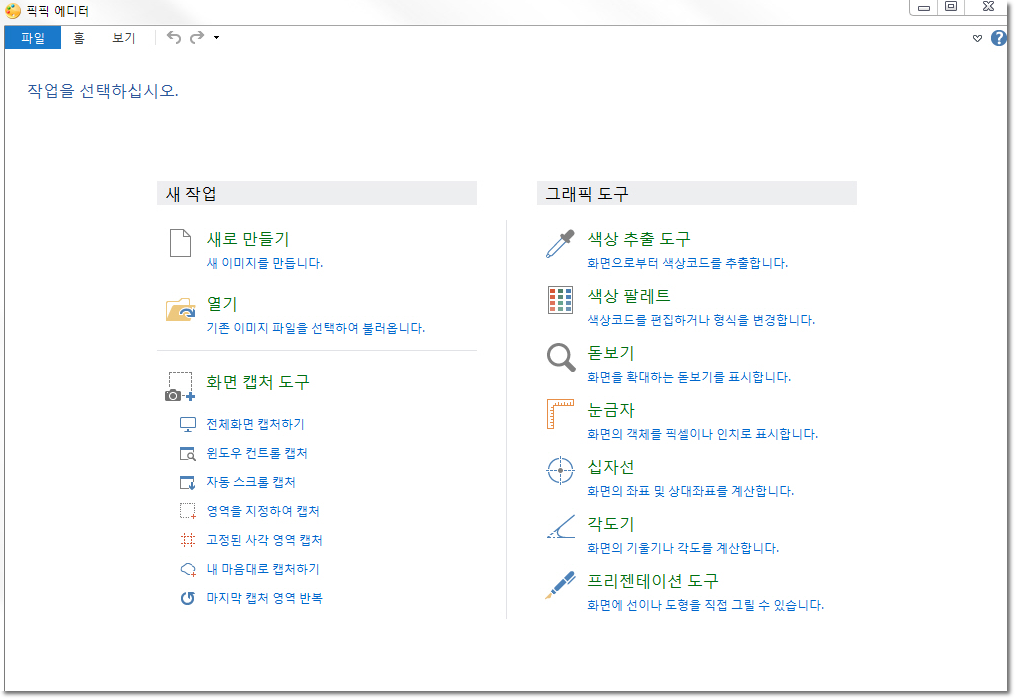Select 마지막 캡처 영역 반복
This screenshot has width=1015, height=699.
(x=264, y=598)
